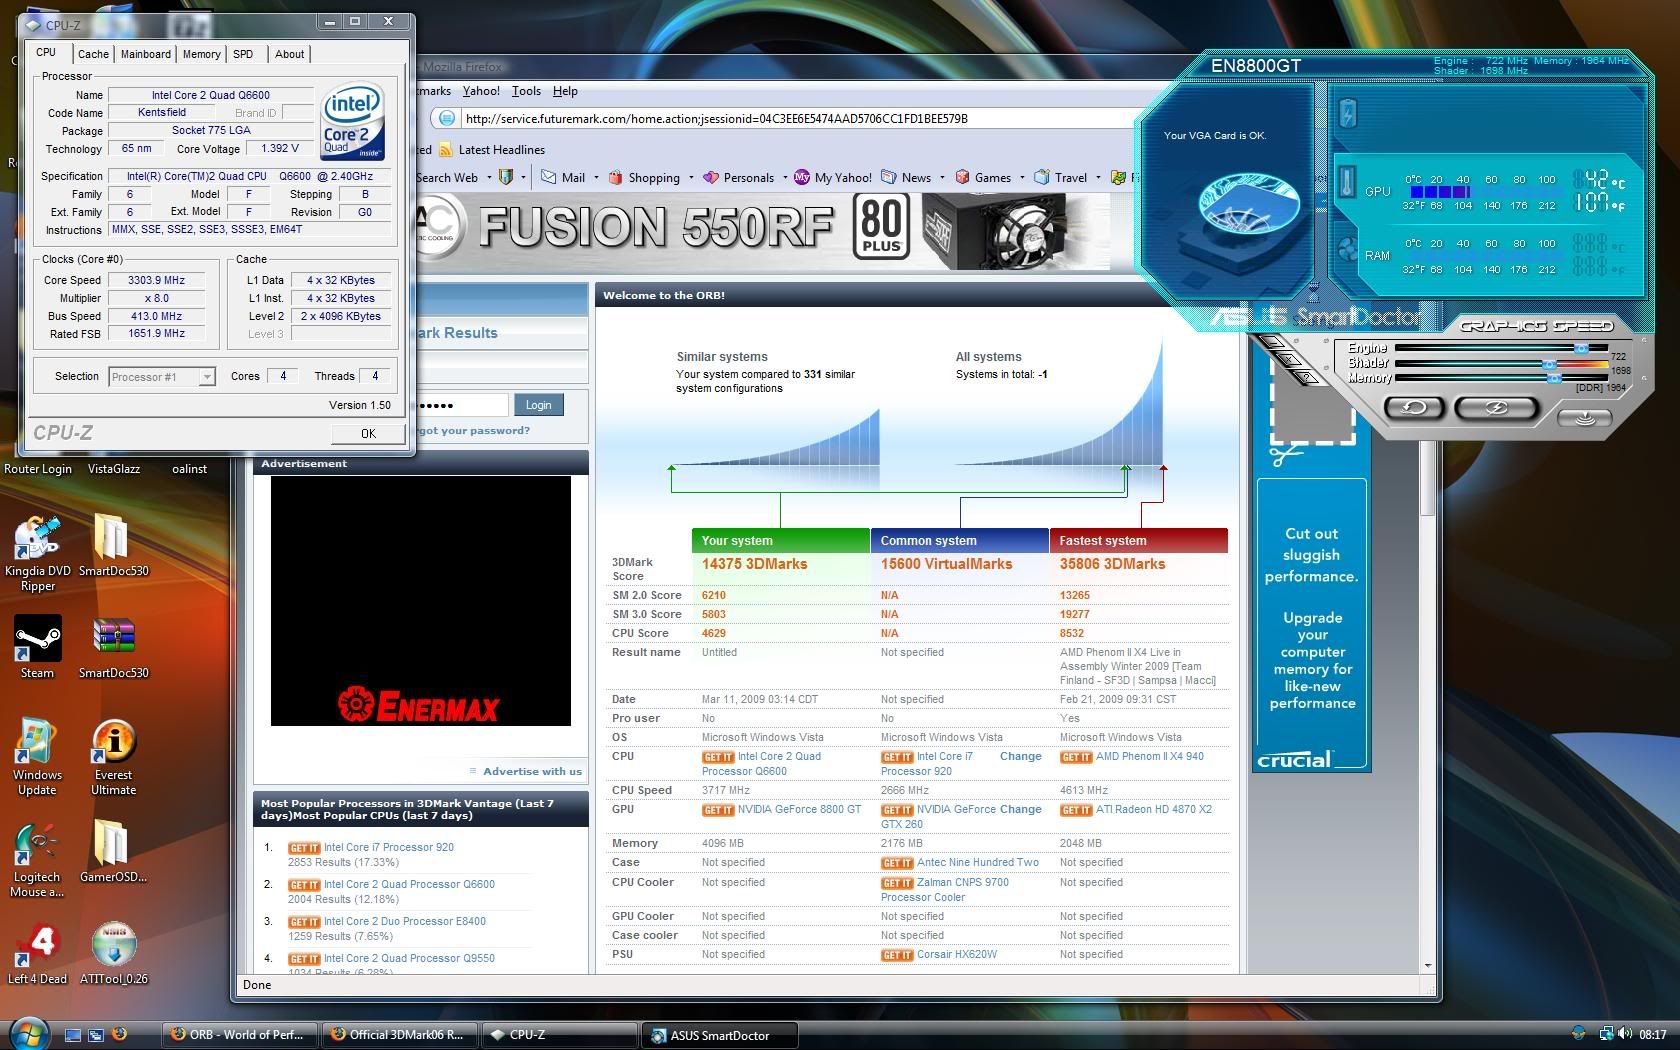Select the SmartDoc530 WinRAR archive icon
The width and height of the screenshot is (1680, 1050).
click(x=113, y=647)
